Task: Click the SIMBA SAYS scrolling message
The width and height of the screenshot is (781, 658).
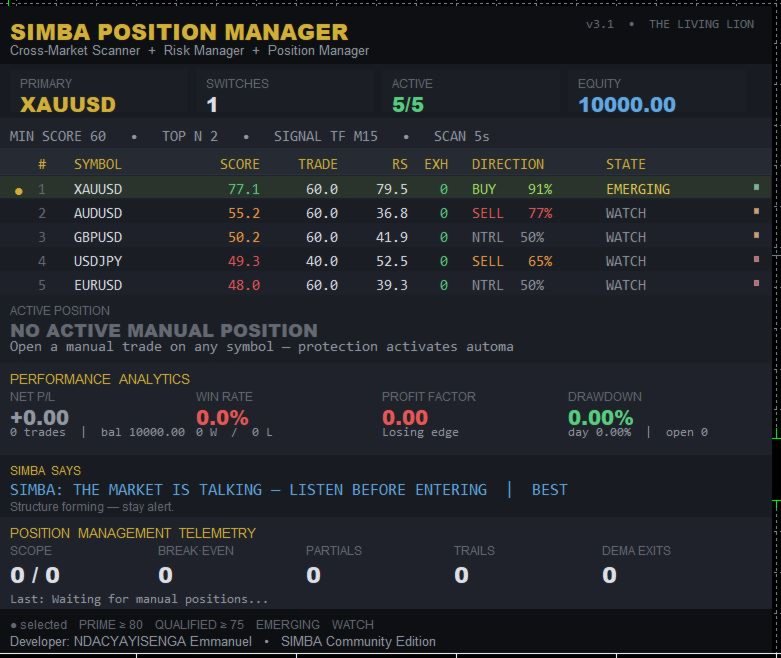Action: (x=288, y=490)
